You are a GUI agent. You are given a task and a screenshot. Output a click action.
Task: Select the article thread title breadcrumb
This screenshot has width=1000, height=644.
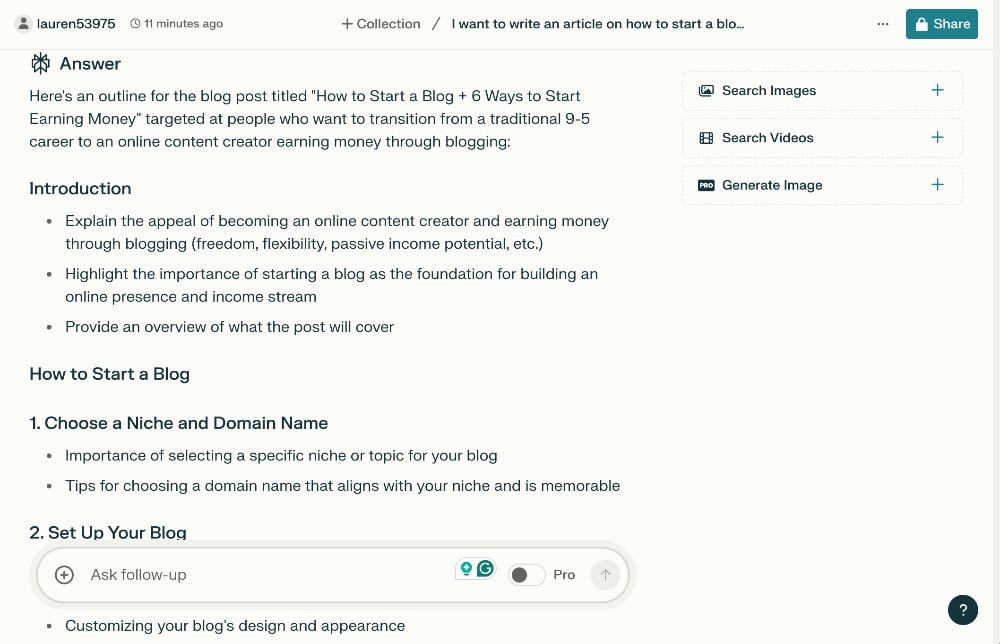(597, 24)
